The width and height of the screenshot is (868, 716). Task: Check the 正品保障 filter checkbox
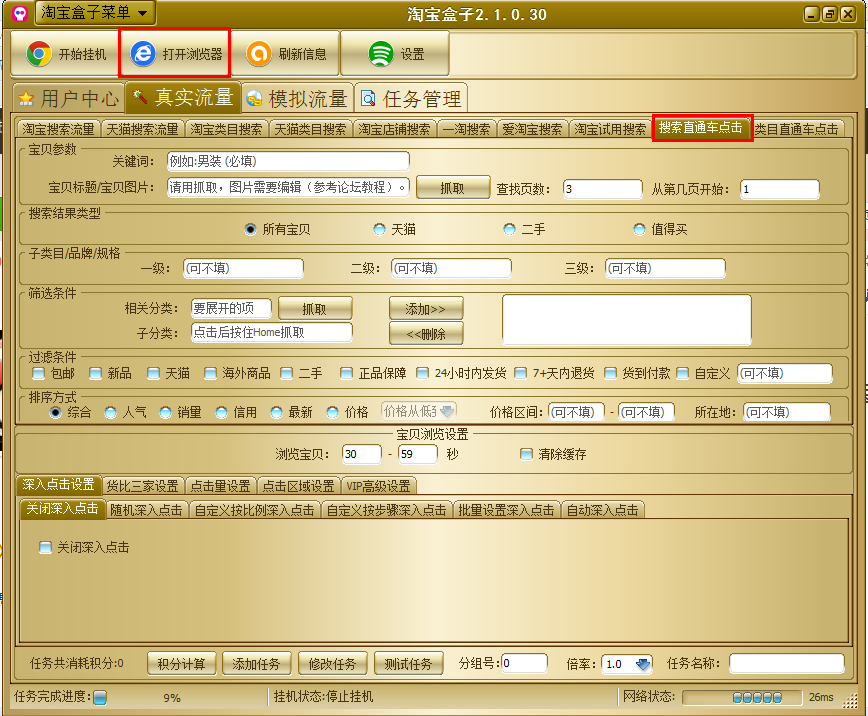pyautogui.click(x=346, y=373)
